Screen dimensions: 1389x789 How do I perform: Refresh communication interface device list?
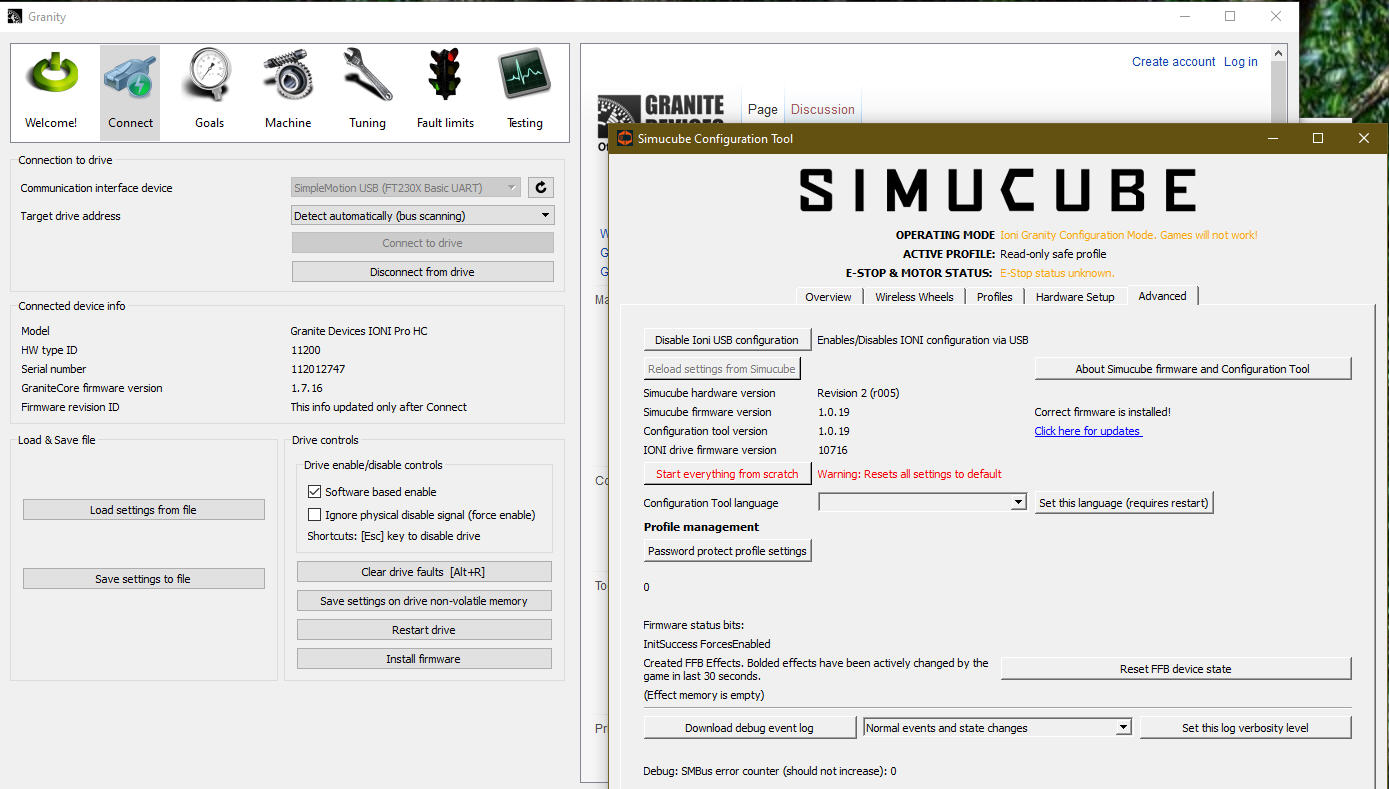[541, 187]
